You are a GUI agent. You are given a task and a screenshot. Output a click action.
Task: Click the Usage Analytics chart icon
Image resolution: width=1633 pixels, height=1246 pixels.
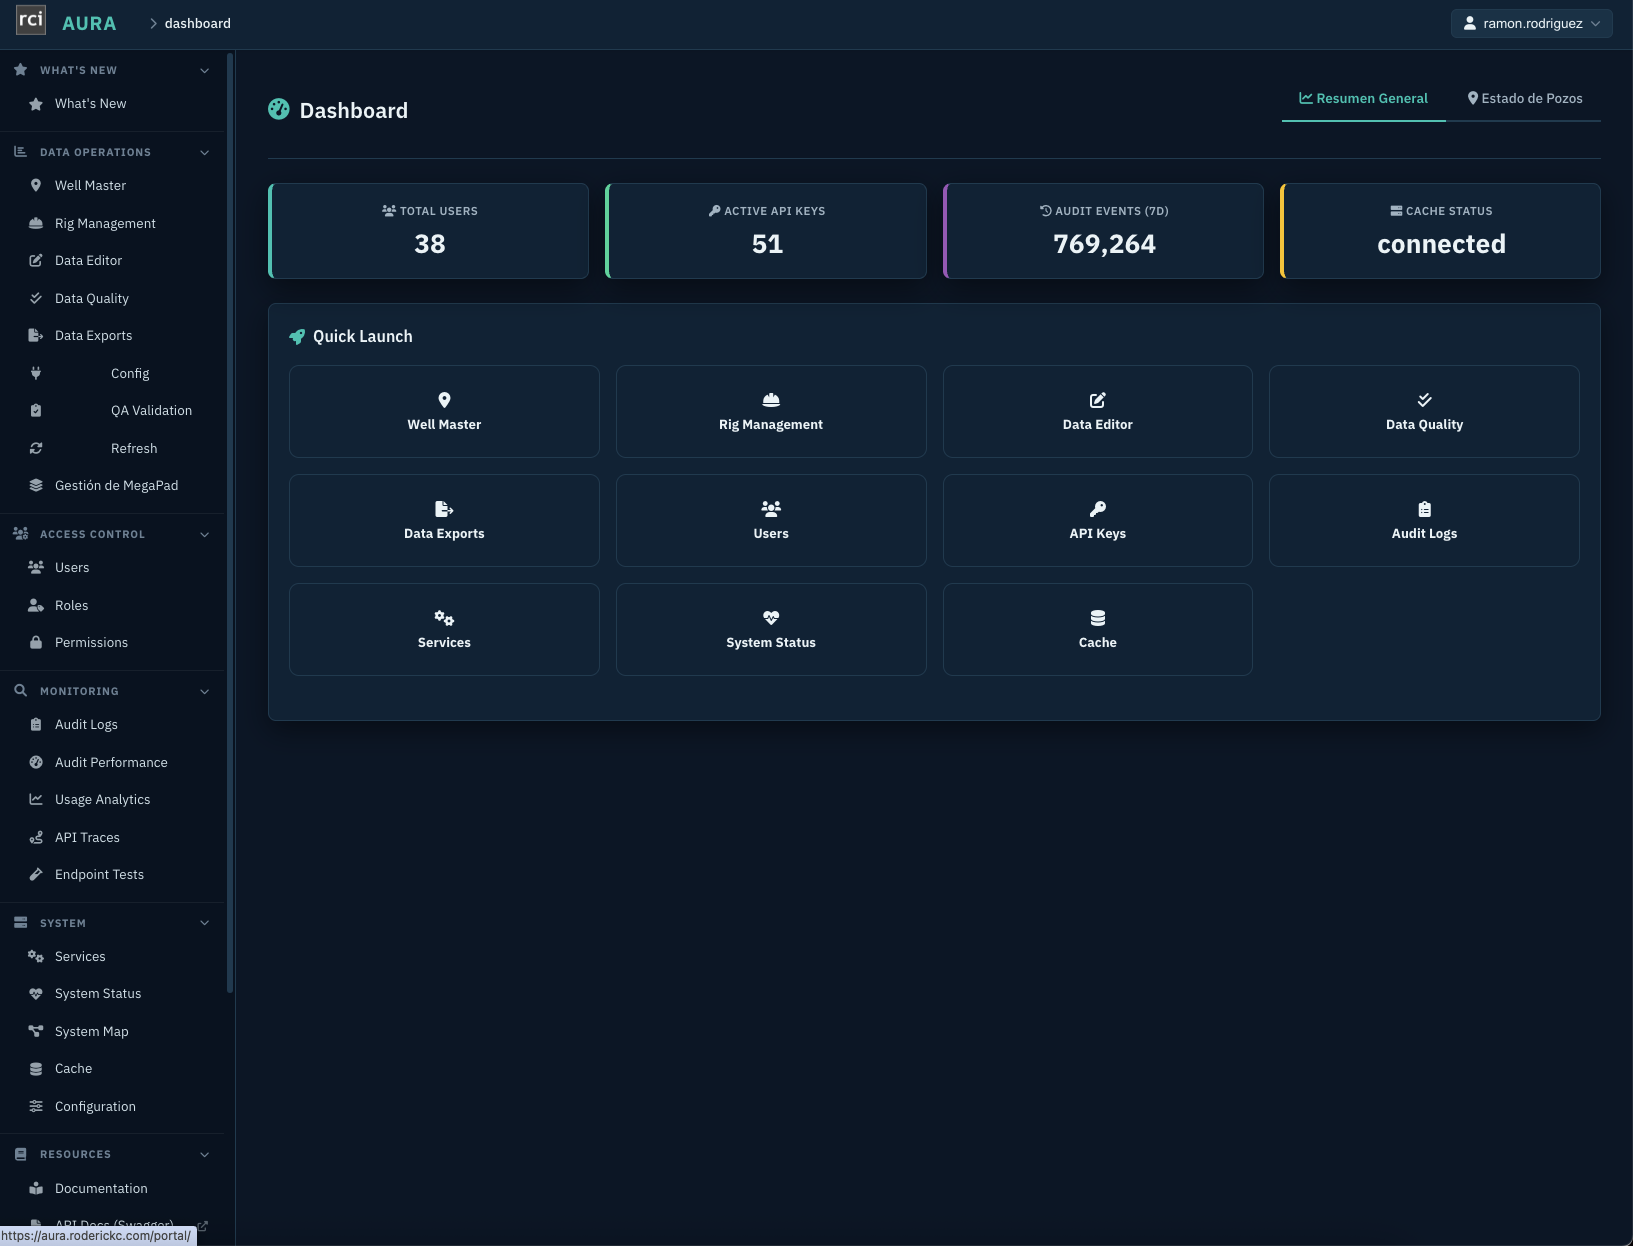[x=36, y=800]
